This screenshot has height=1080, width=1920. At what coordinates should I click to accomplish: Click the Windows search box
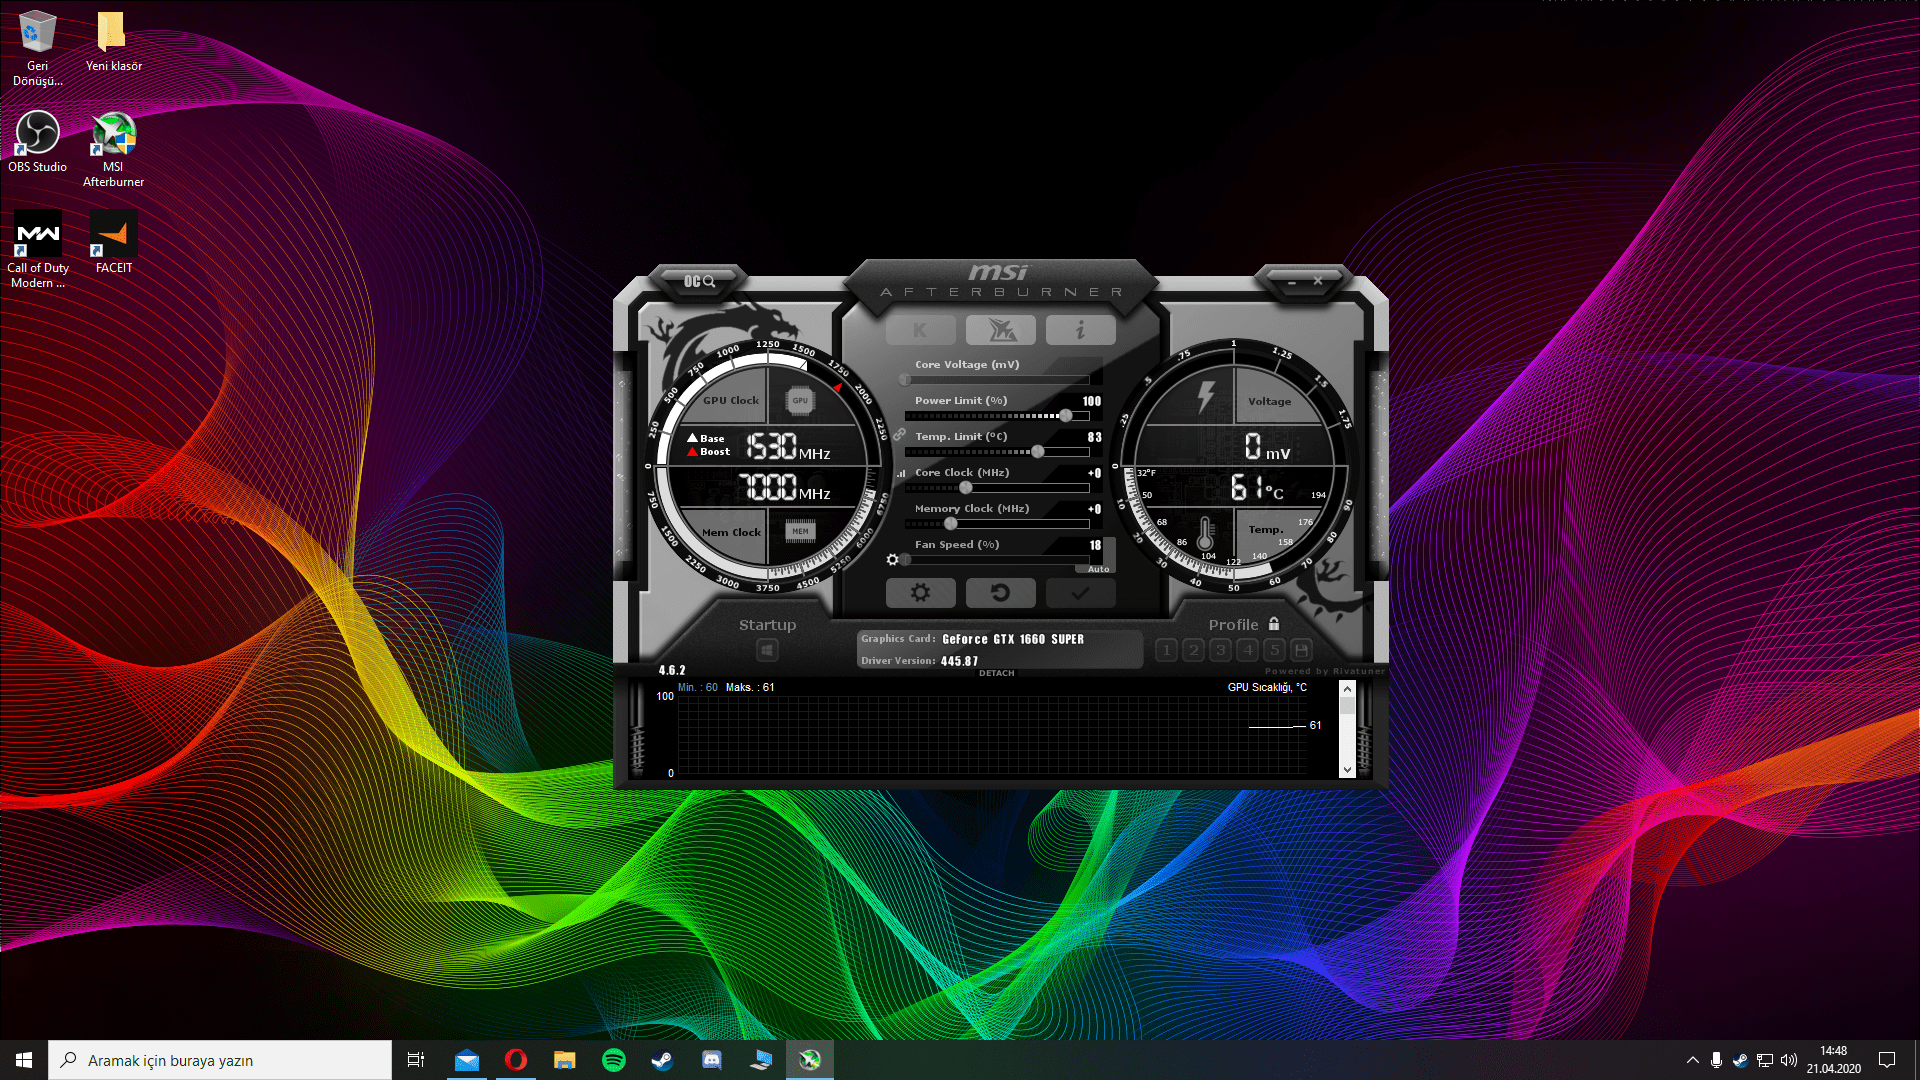click(x=220, y=1060)
